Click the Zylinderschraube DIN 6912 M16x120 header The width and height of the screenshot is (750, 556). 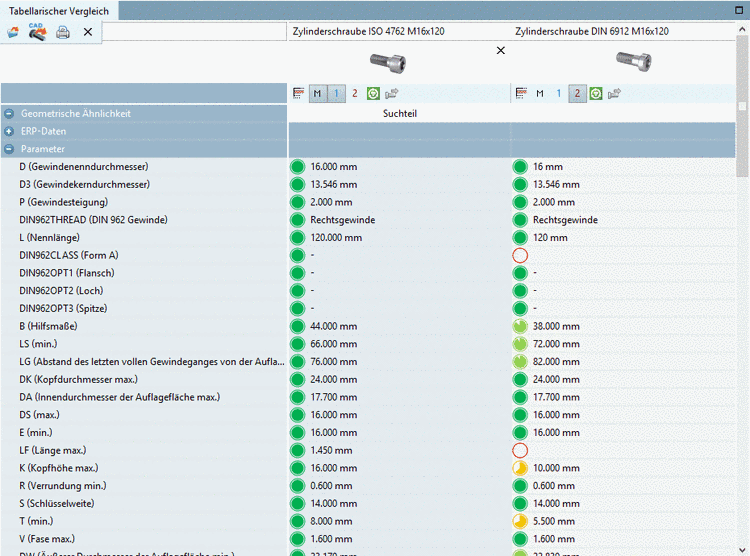point(592,32)
